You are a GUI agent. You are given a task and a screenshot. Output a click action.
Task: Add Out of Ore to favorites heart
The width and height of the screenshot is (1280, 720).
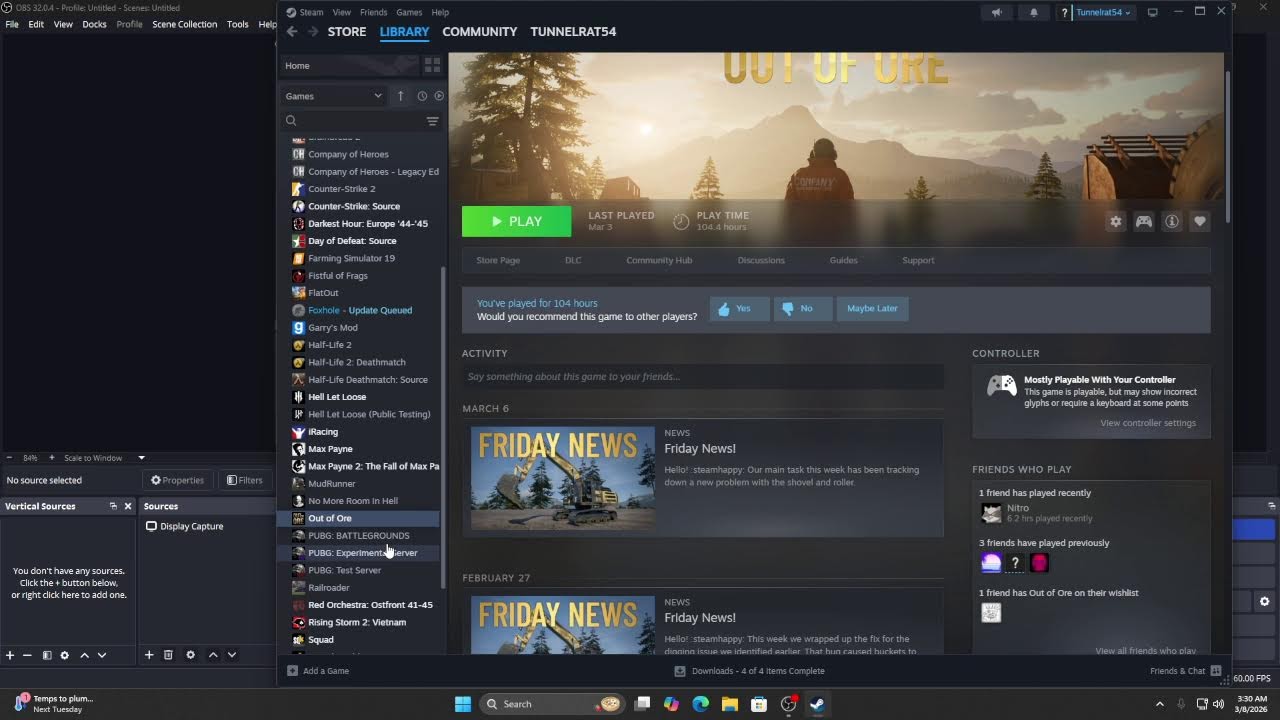tap(1199, 221)
